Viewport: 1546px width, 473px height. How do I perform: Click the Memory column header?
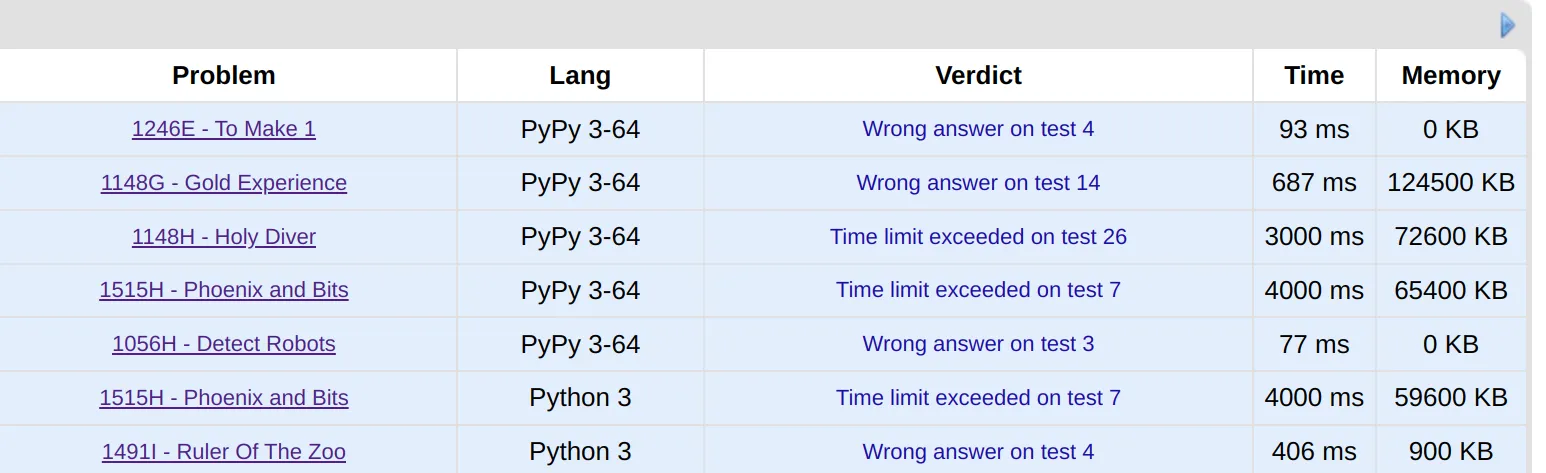pos(1451,76)
